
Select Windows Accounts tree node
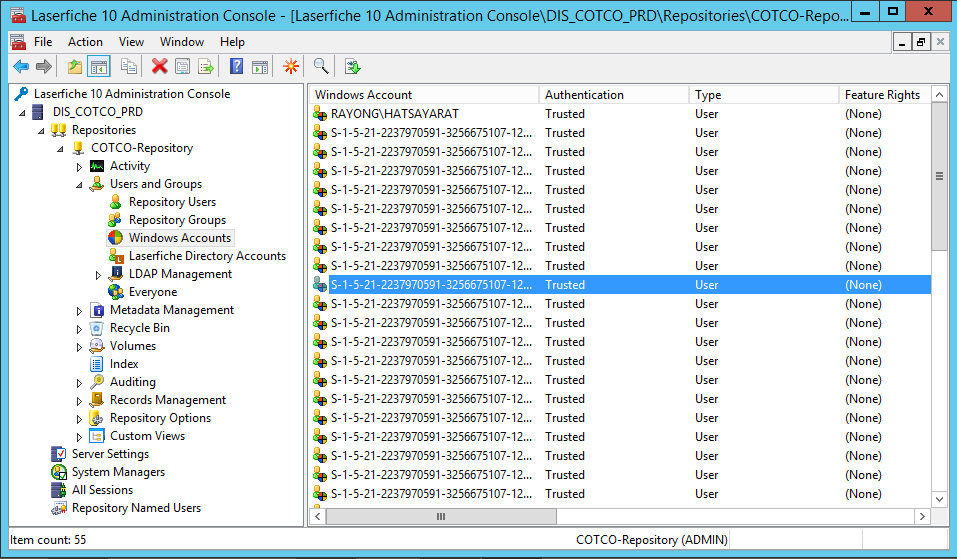click(x=179, y=238)
